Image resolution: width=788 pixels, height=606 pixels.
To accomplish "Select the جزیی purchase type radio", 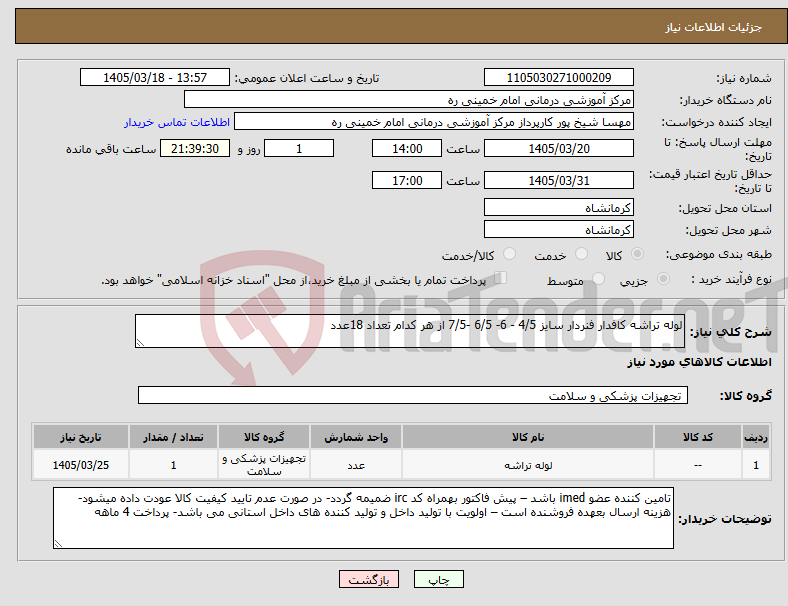I will pyautogui.click(x=663, y=278).
